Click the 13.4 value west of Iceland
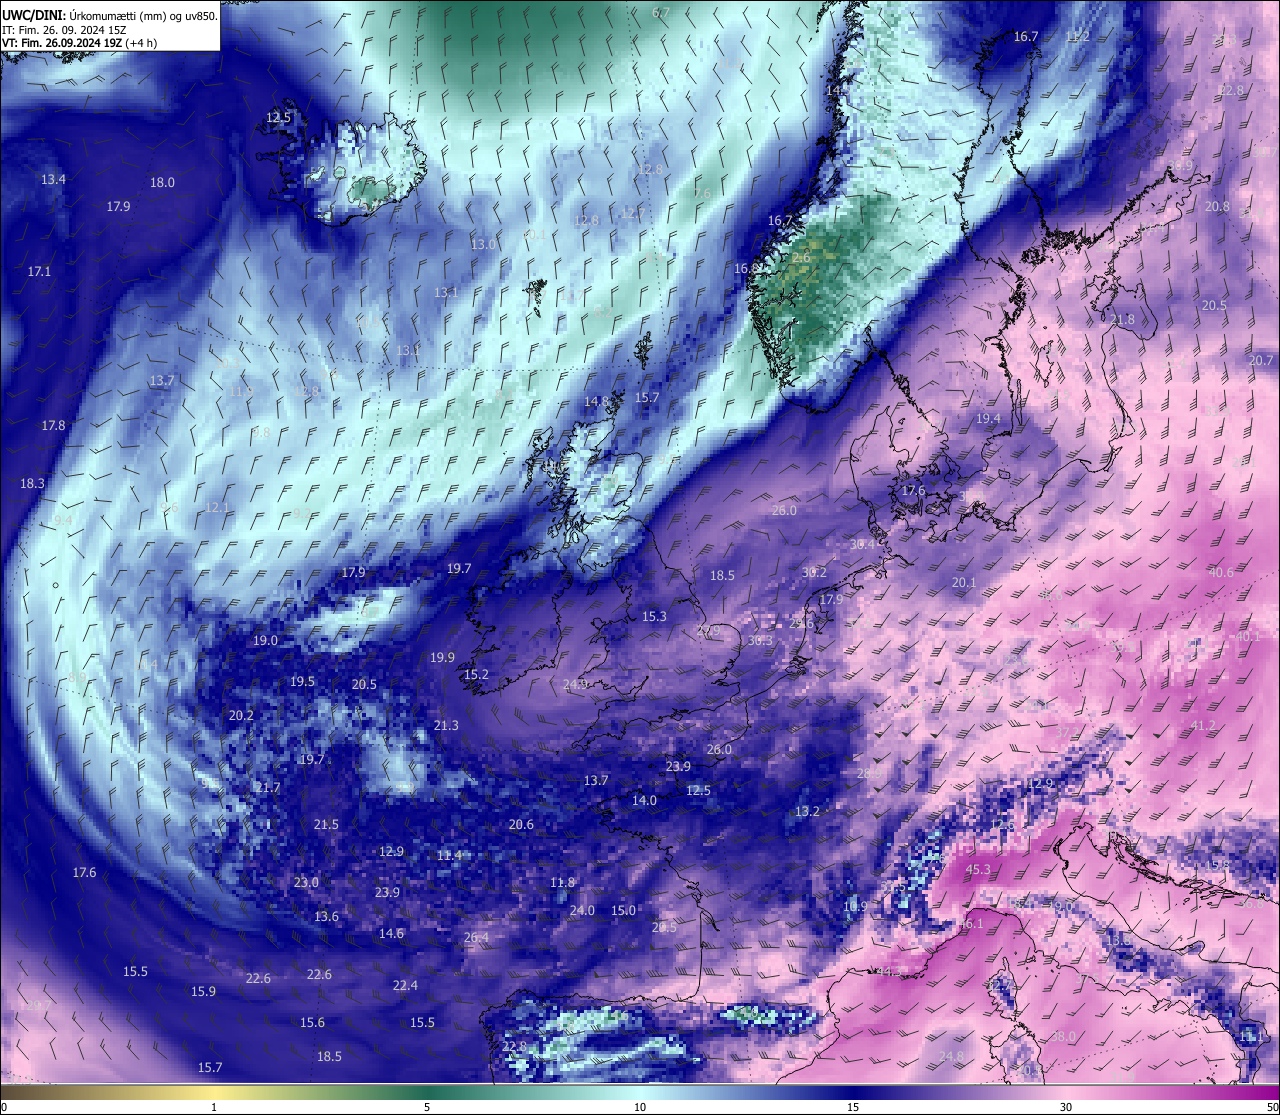This screenshot has width=1280, height=1115. 53,180
